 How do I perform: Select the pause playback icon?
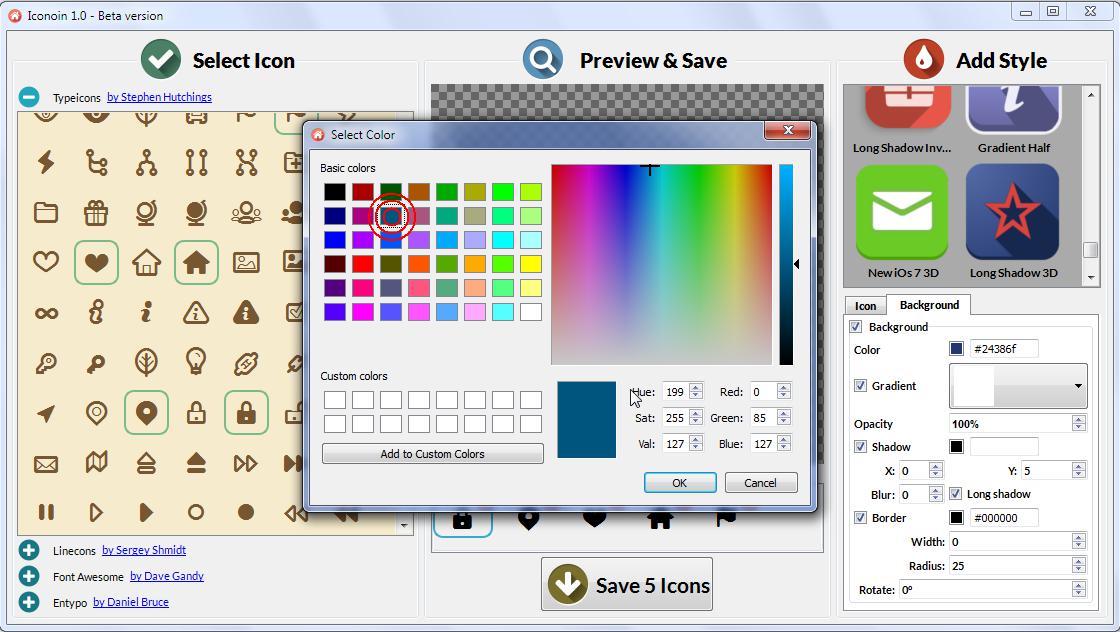click(x=46, y=513)
